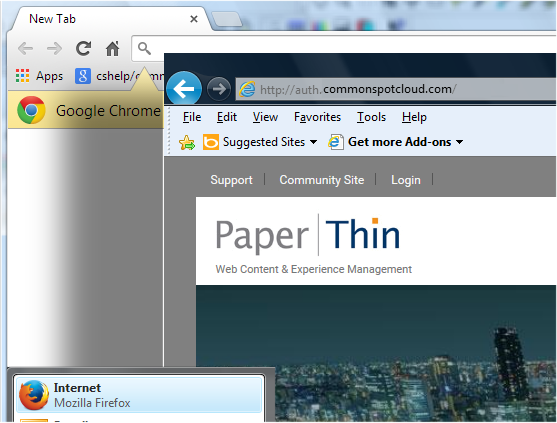Screen dimensions: 557x423
Task: Click the Web Content & Experience Management tagline
Action: point(314,269)
